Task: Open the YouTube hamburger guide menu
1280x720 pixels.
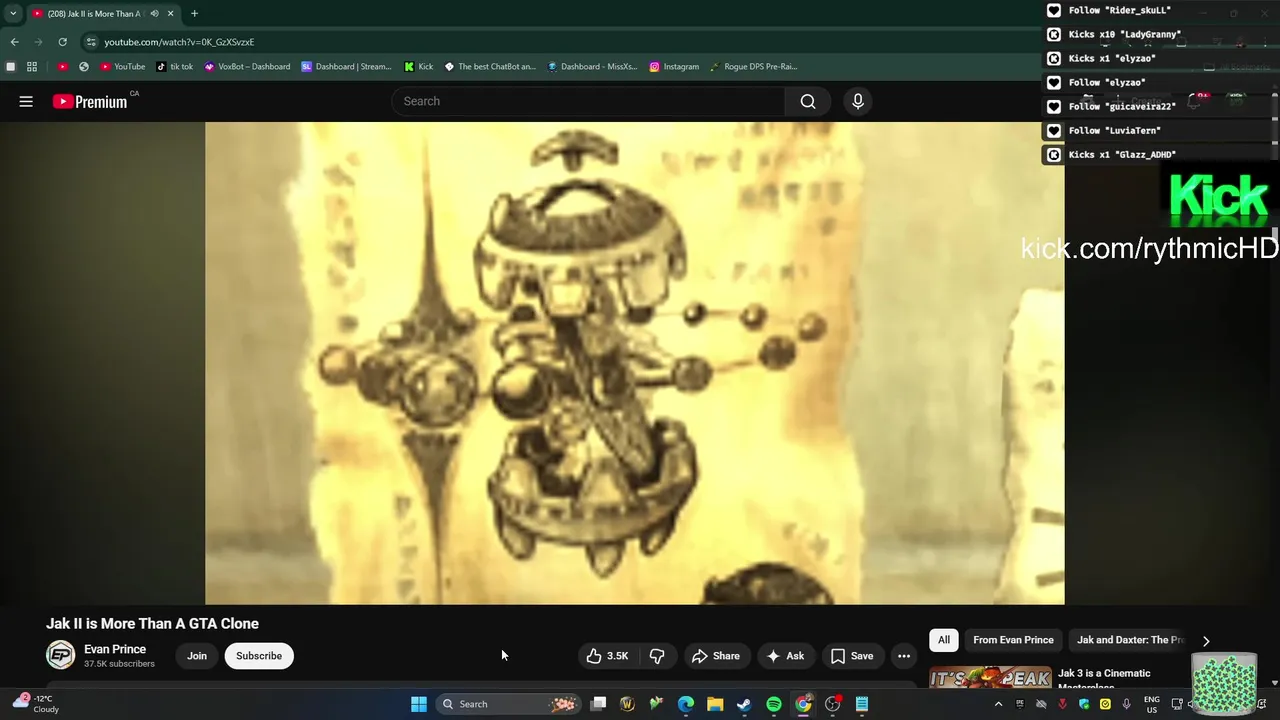Action: tap(26, 101)
